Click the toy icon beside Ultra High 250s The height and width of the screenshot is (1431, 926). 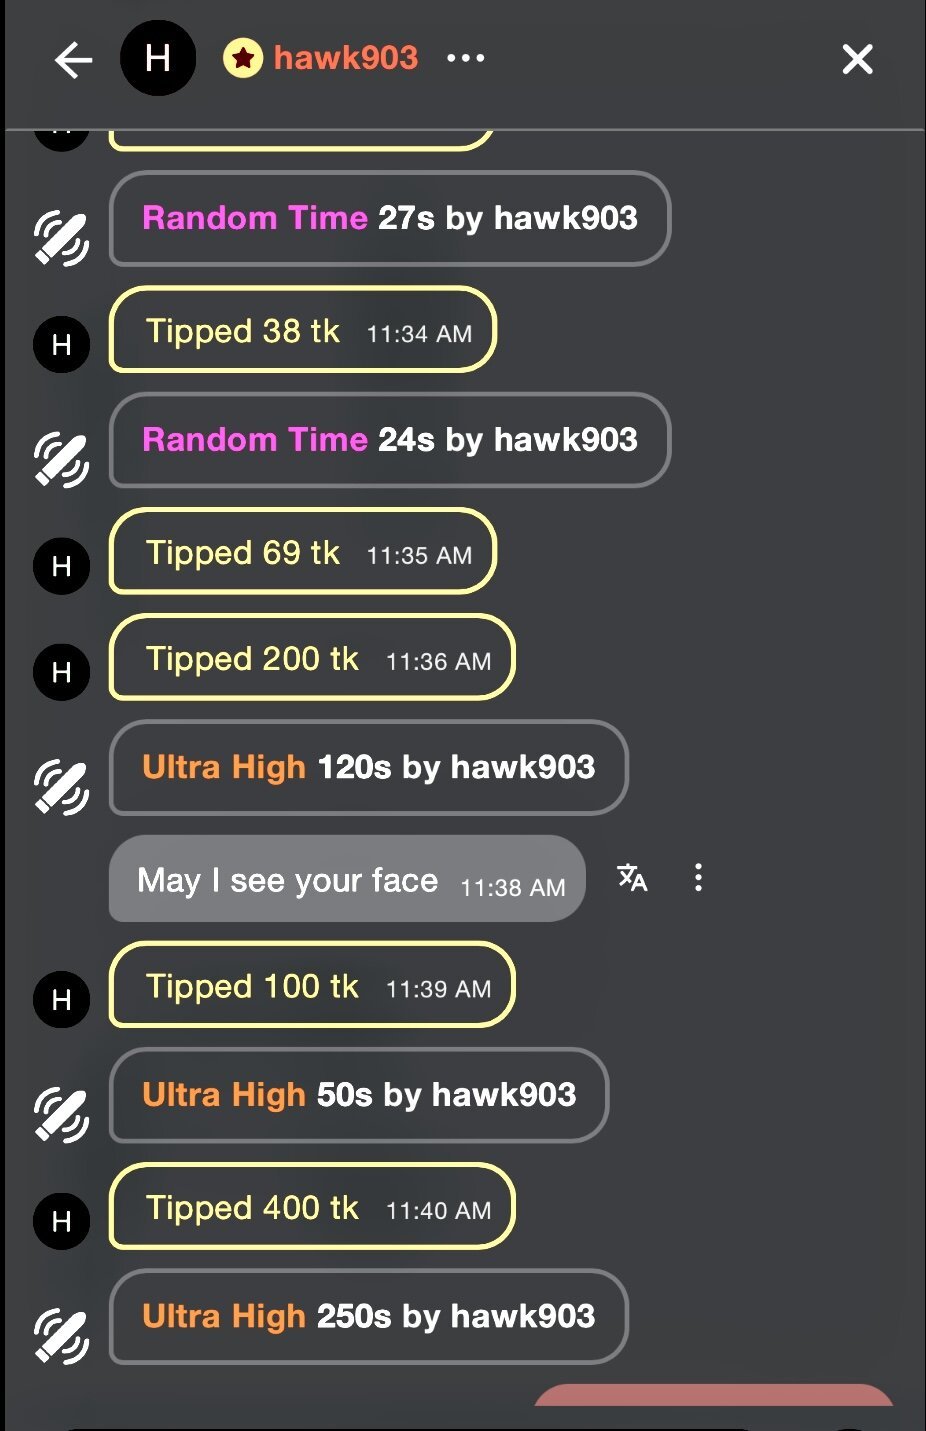(61, 1336)
